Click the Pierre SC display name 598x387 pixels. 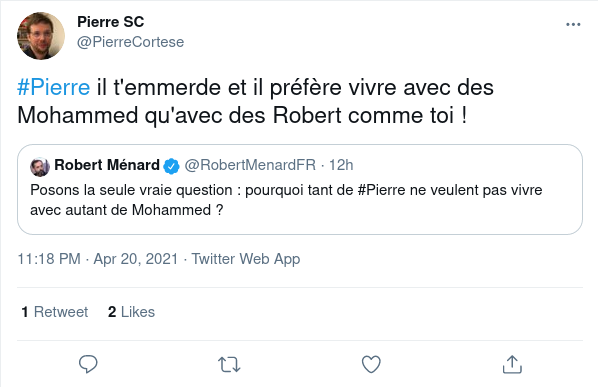coord(111,22)
